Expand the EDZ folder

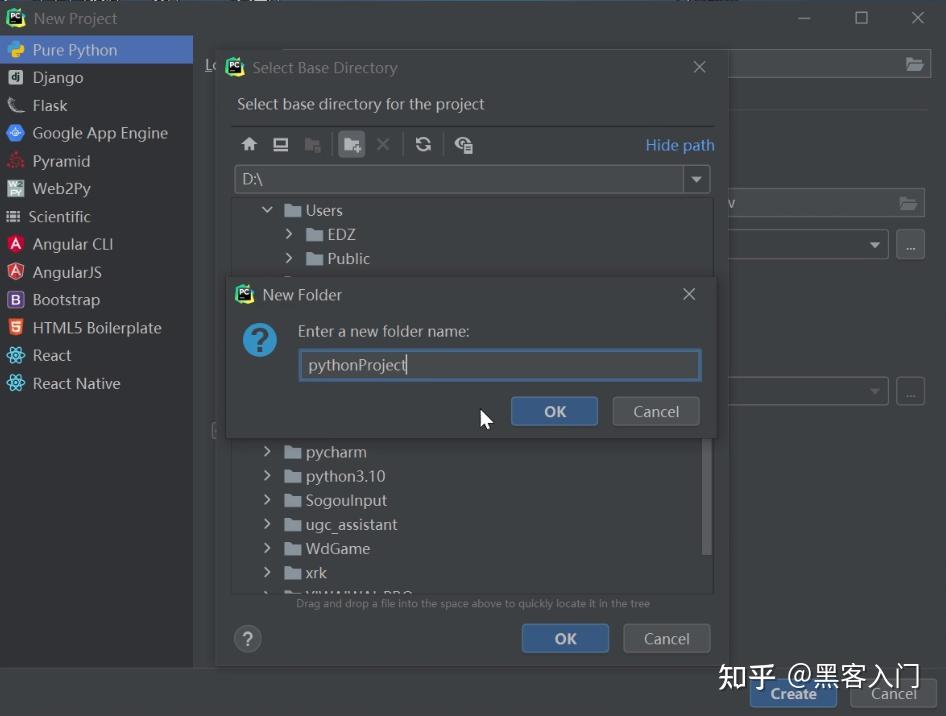(x=290, y=234)
